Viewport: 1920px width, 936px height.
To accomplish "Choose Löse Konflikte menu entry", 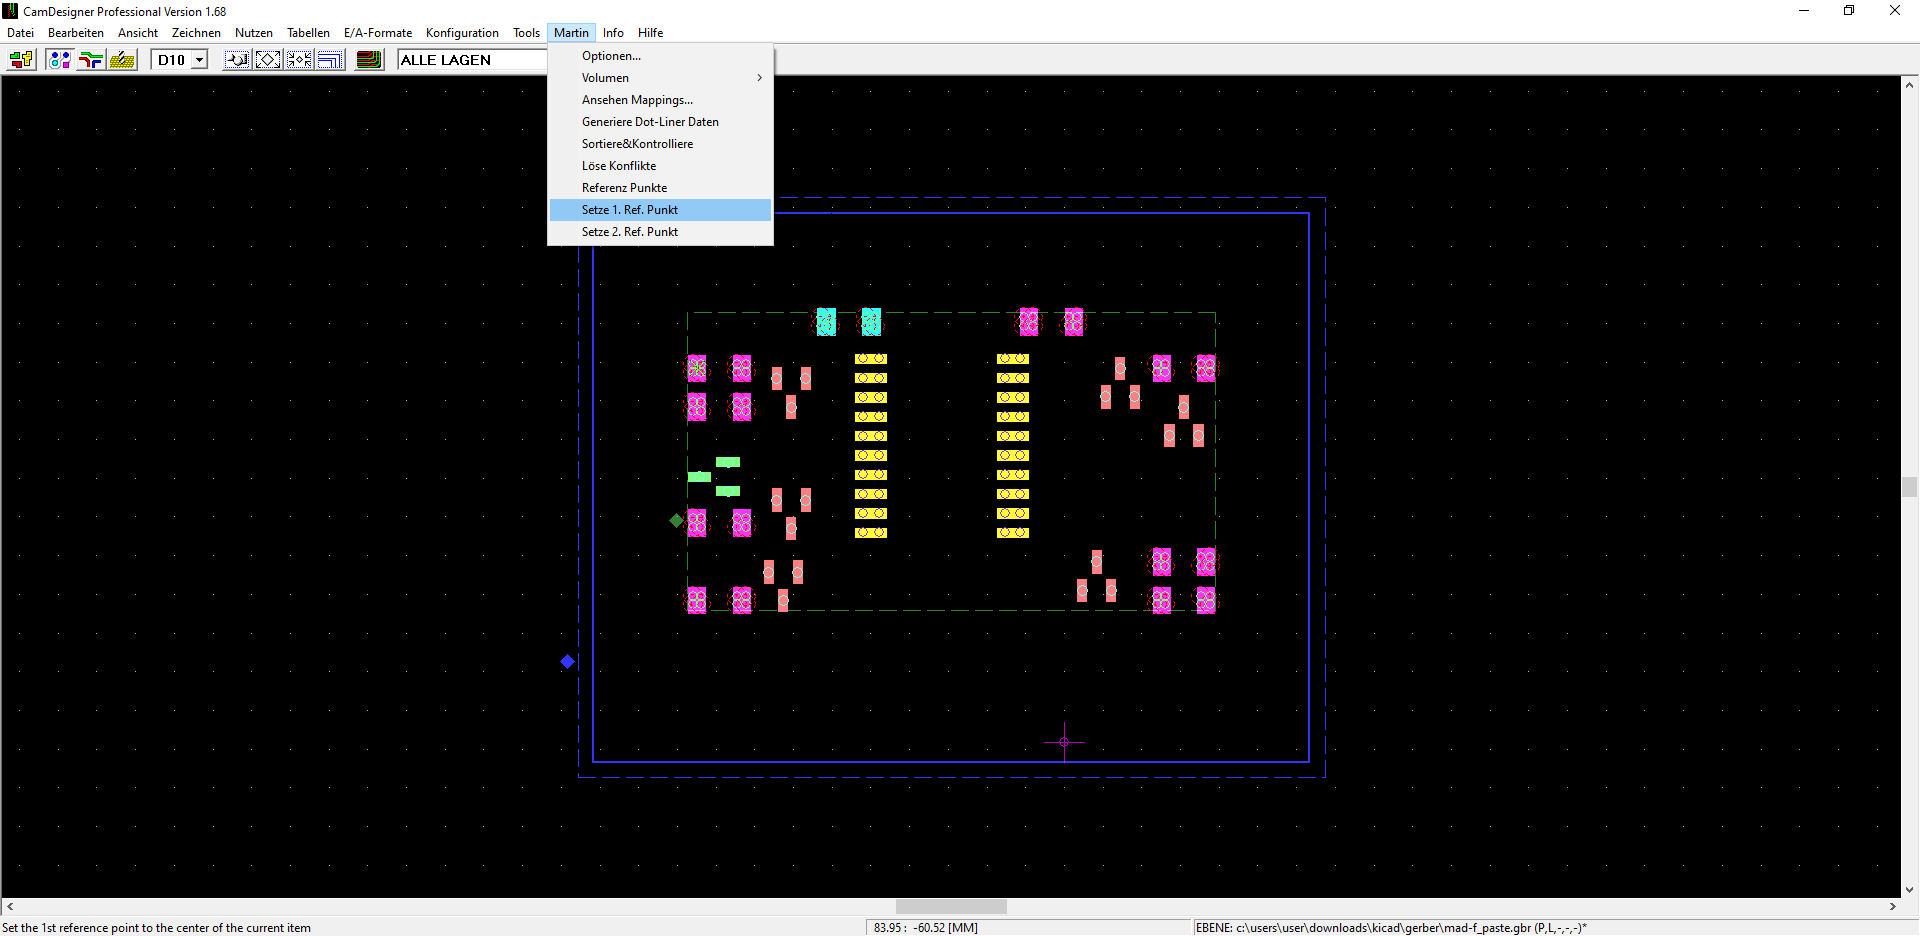I will tap(619, 166).
